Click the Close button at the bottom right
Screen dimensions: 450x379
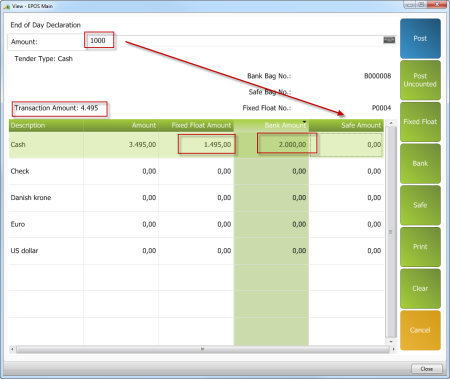tap(427, 369)
